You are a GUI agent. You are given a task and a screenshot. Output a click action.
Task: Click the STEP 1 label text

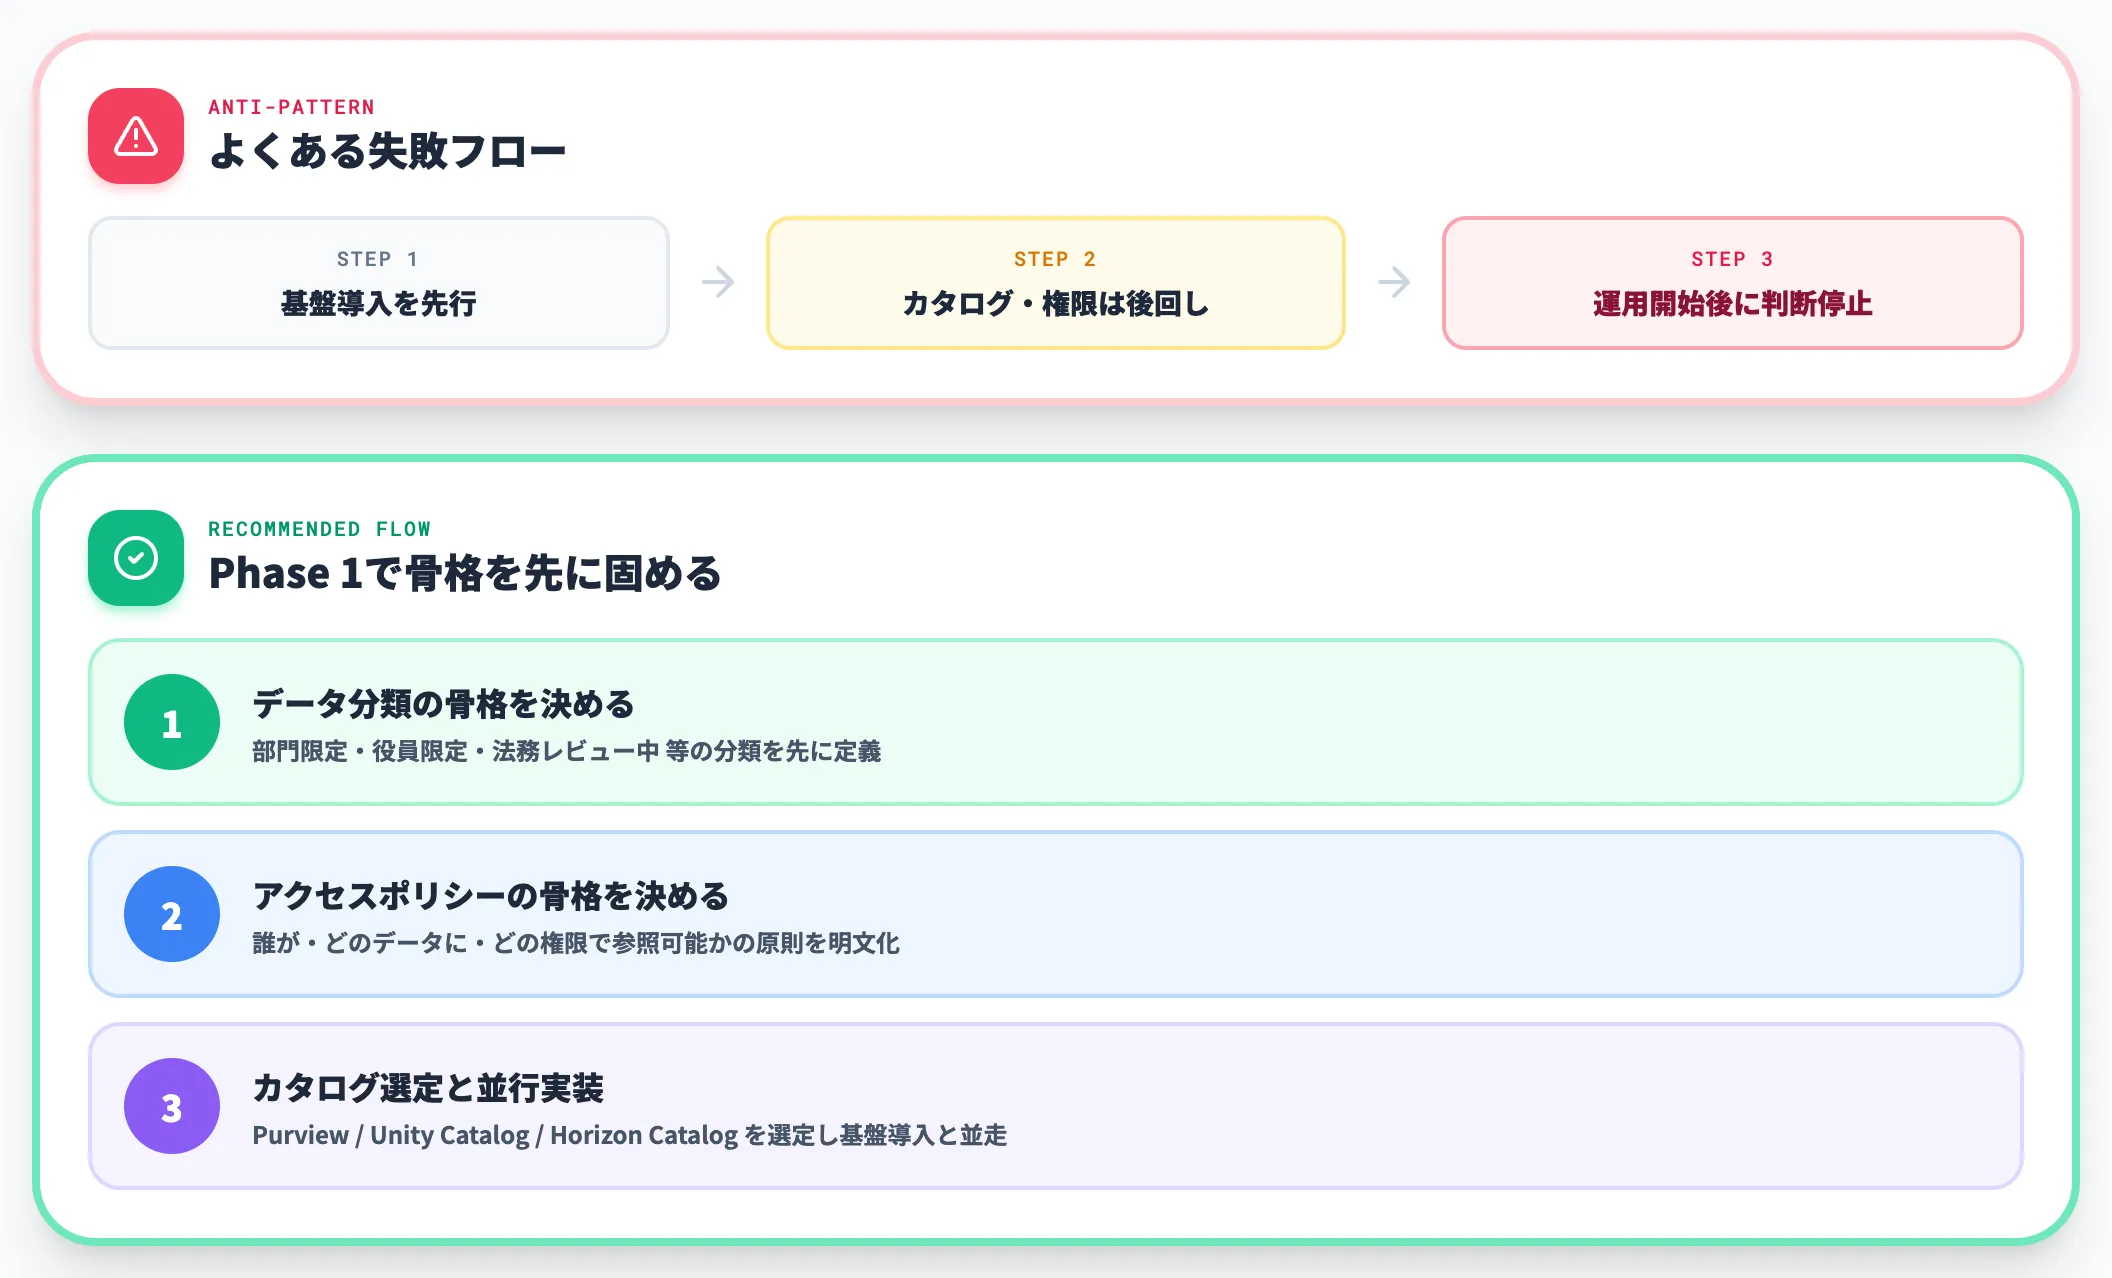(378, 259)
